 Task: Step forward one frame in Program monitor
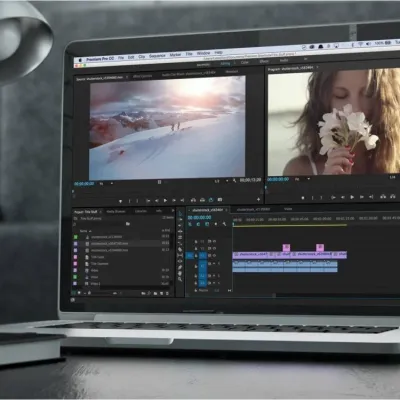coord(361,197)
